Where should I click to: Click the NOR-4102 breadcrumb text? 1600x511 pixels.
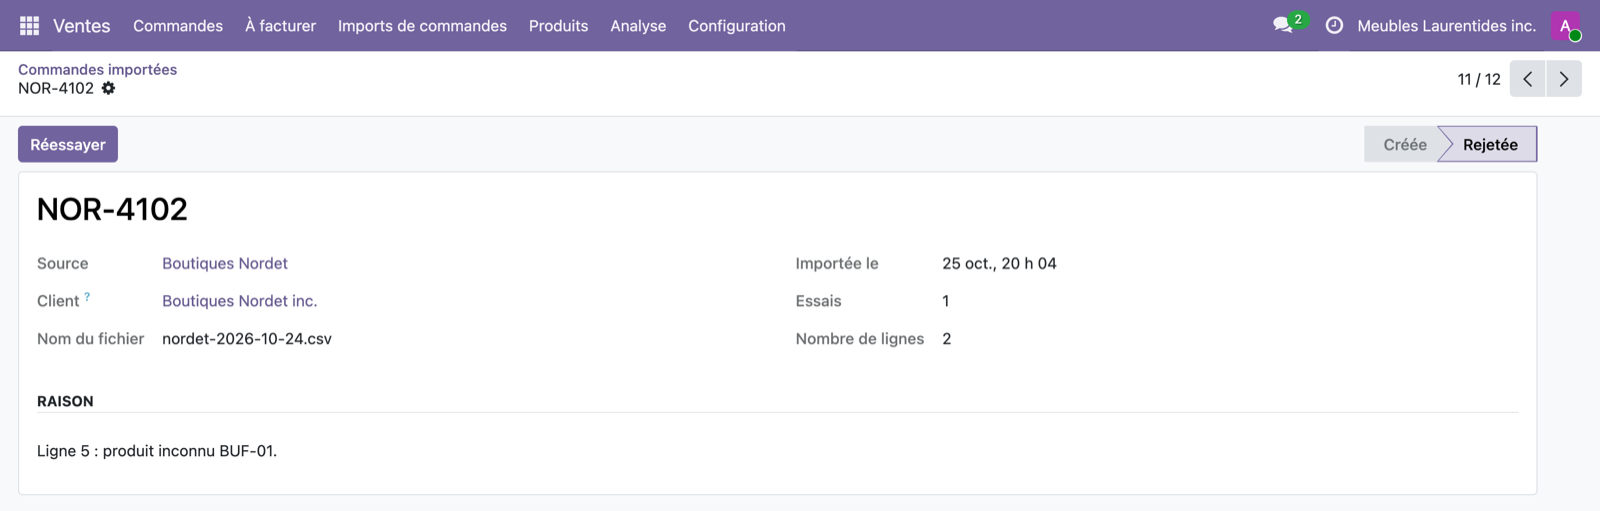pos(56,88)
